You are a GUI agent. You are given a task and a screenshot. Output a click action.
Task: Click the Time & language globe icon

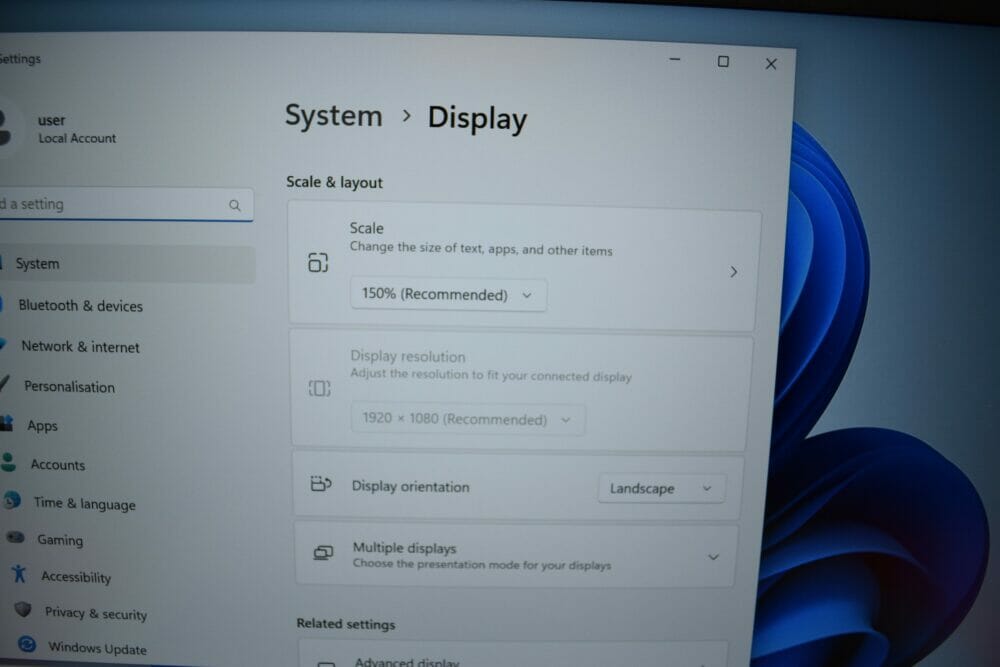[x=11, y=501]
